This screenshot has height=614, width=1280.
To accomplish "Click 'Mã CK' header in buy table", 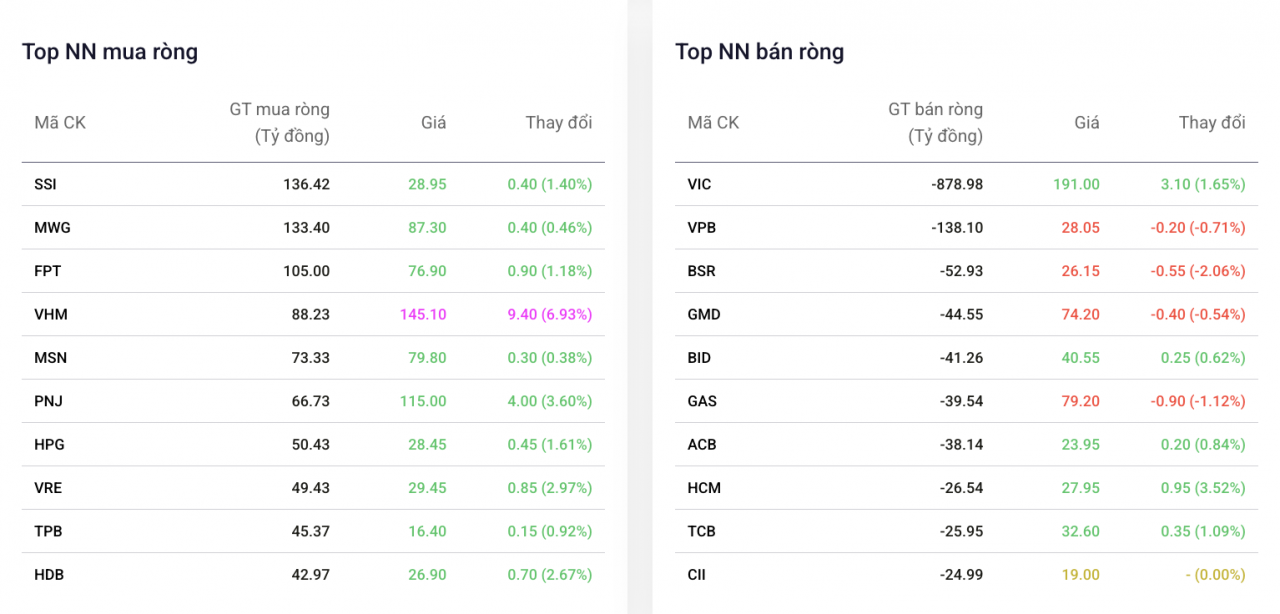I will click(x=60, y=123).
